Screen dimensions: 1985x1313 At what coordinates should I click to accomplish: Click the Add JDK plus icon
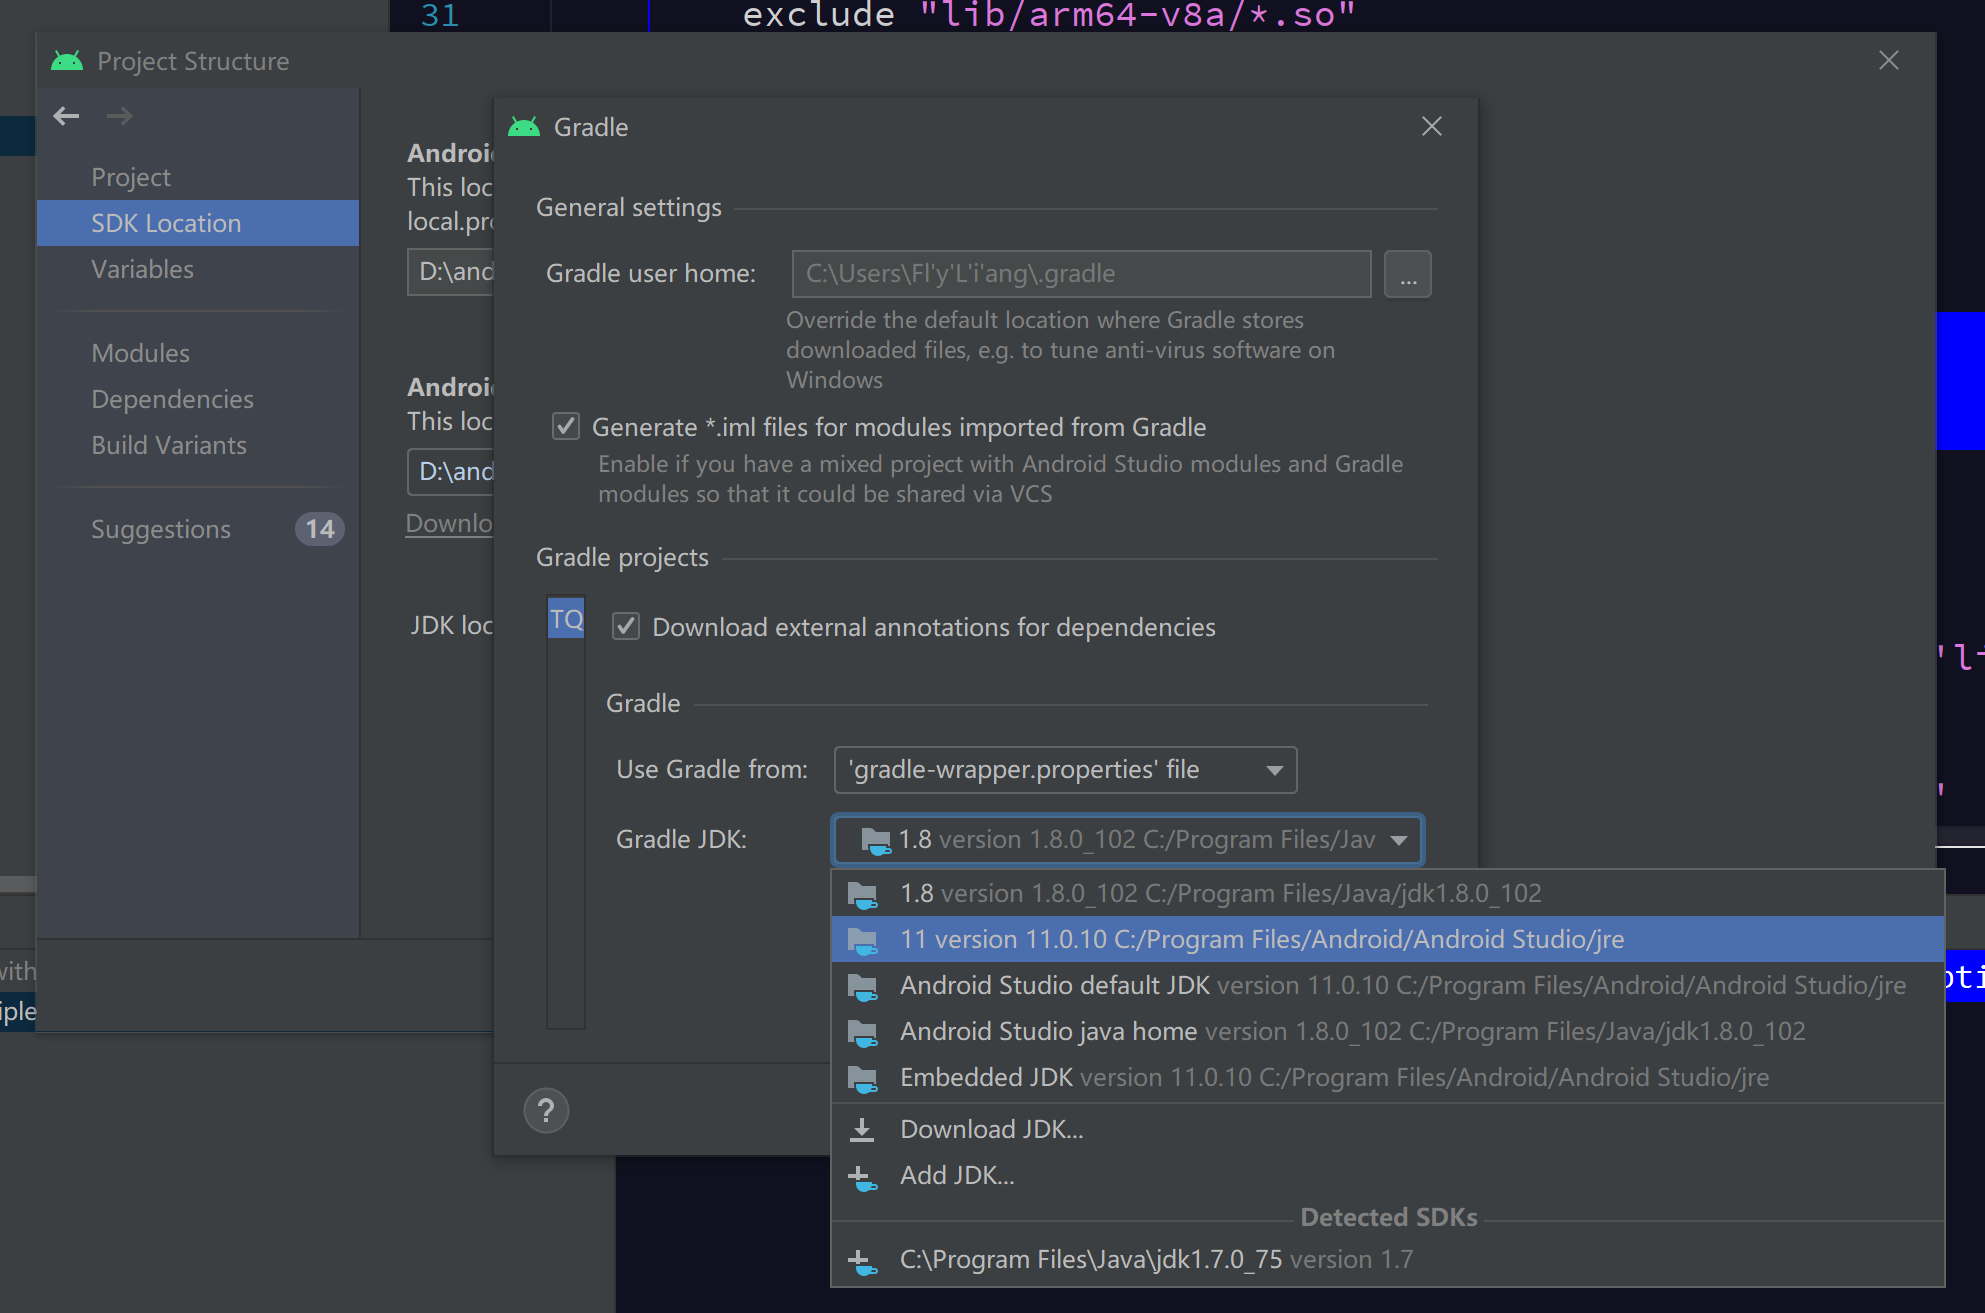tap(862, 1177)
